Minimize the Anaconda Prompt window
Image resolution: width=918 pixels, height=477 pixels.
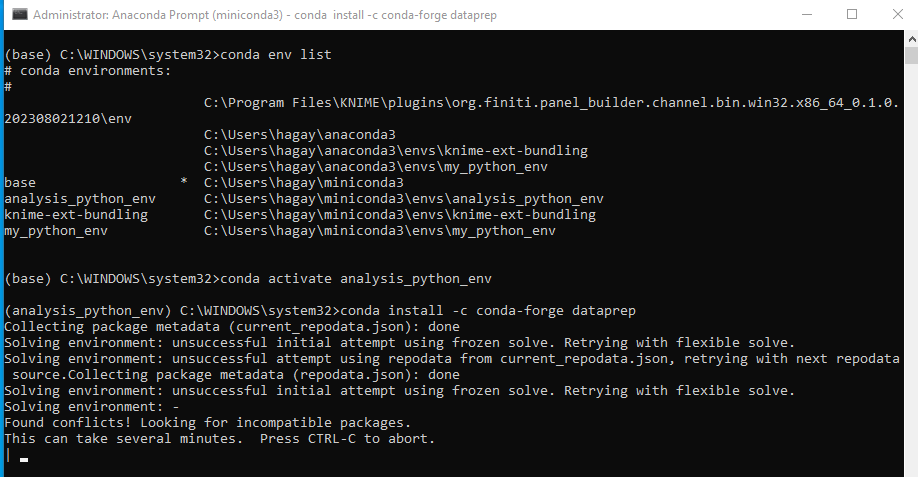click(807, 15)
